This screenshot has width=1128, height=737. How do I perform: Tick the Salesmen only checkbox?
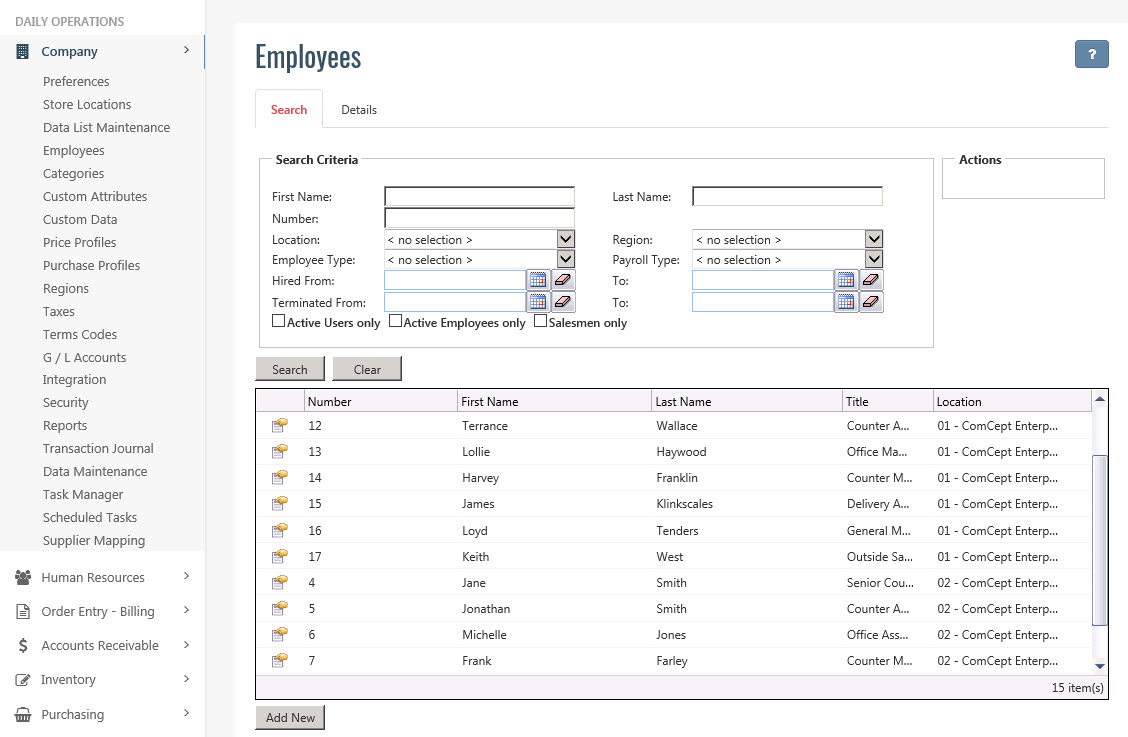point(540,322)
